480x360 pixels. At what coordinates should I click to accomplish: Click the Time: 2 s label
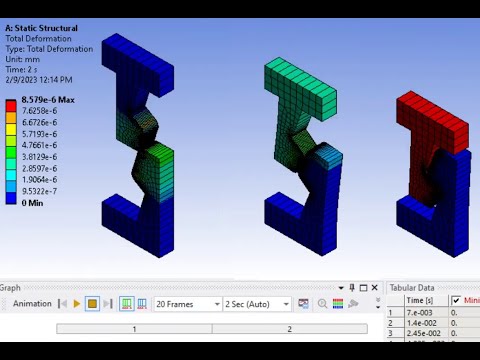pos(21,70)
